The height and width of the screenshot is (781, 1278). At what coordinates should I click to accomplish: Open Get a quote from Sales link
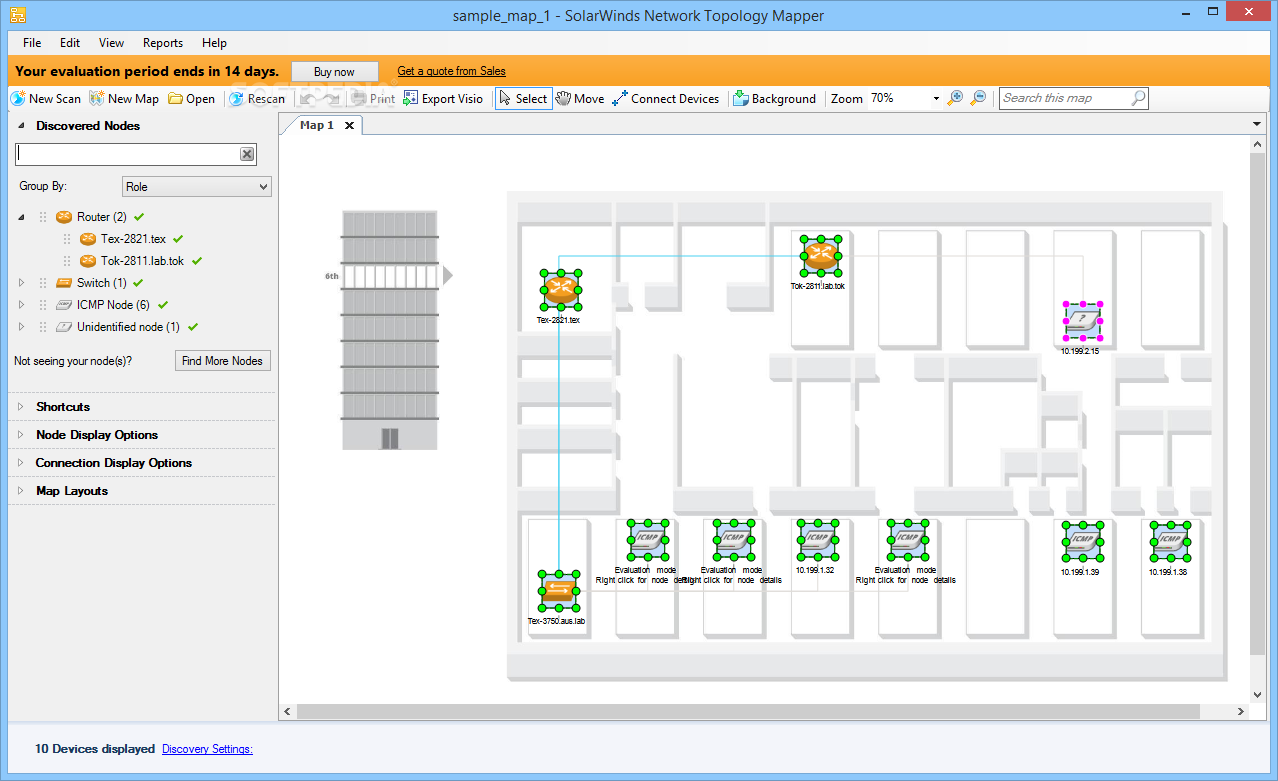(451, 71)
